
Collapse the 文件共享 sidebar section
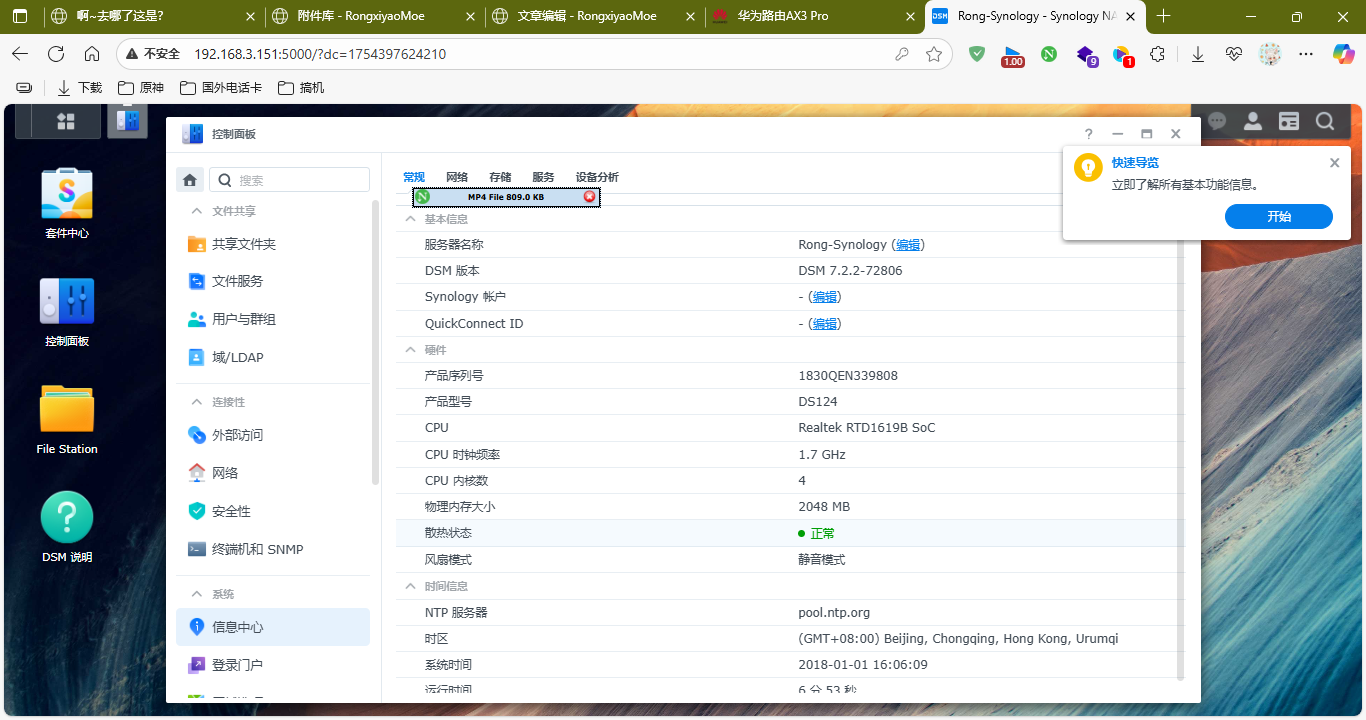(x=196, y=211)
